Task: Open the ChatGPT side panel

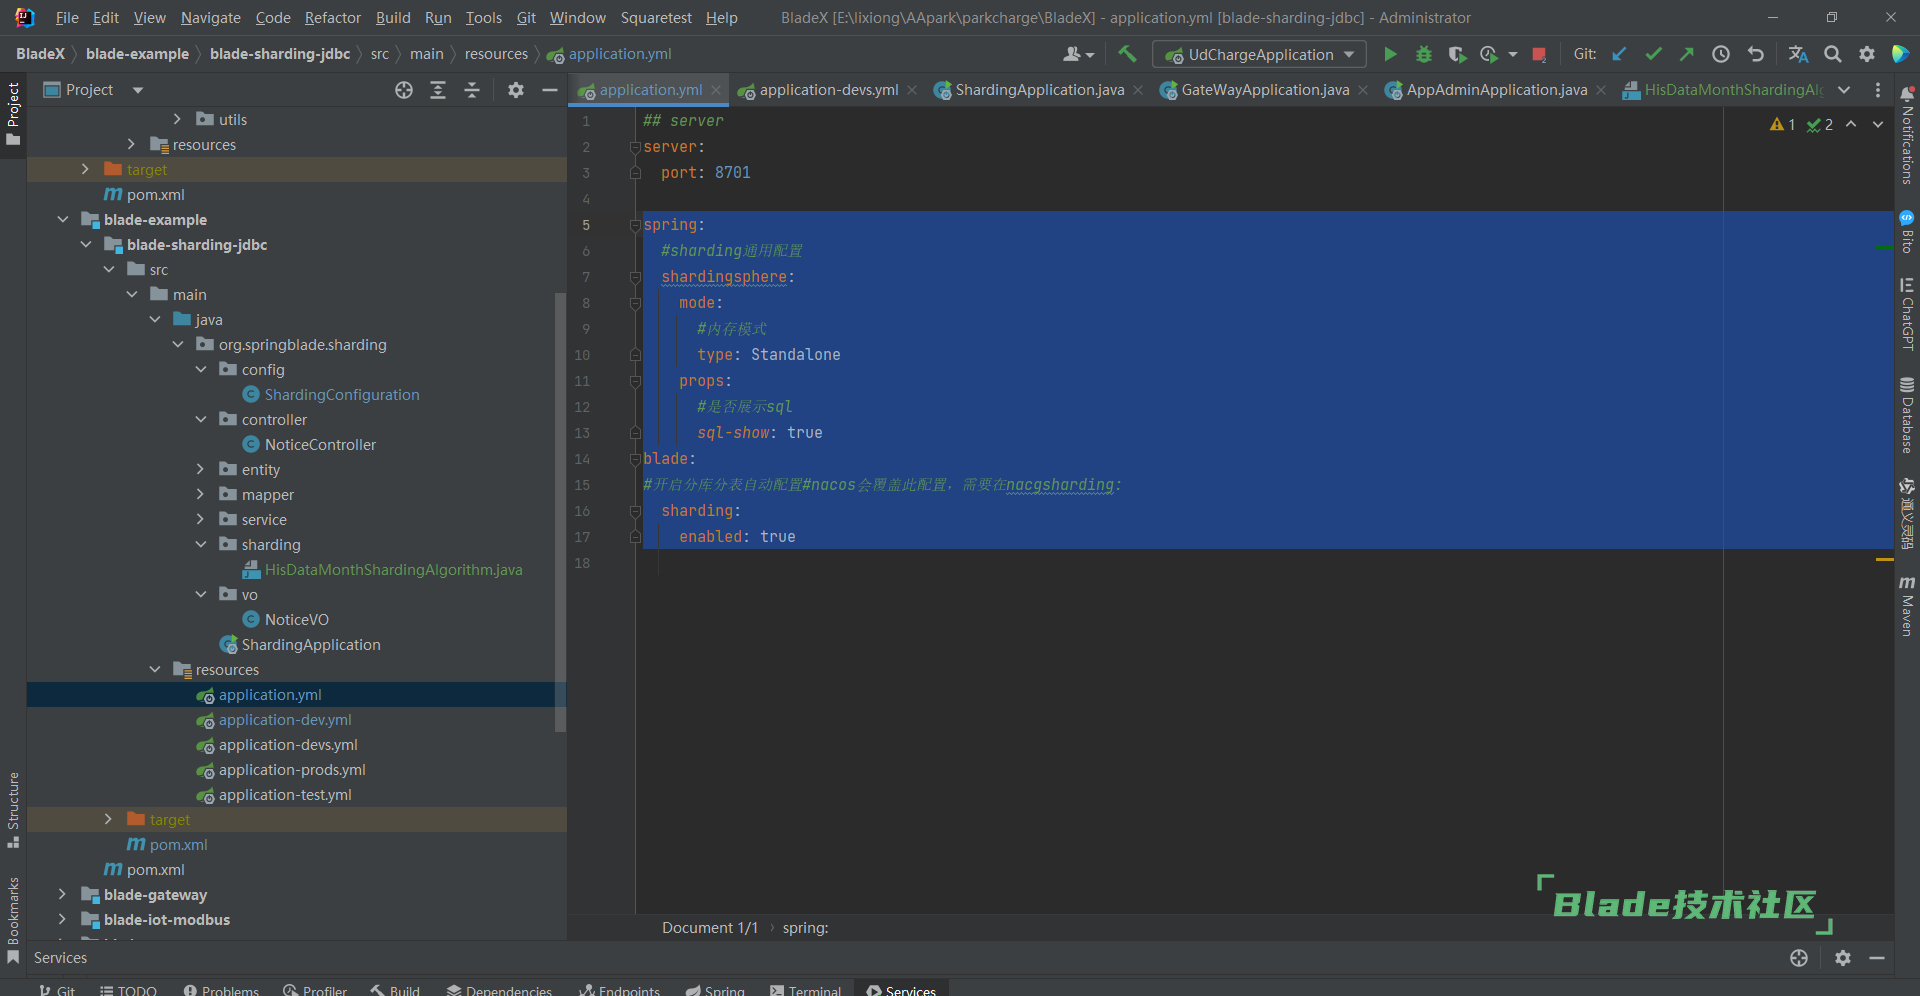Action: coord(1907,314)
